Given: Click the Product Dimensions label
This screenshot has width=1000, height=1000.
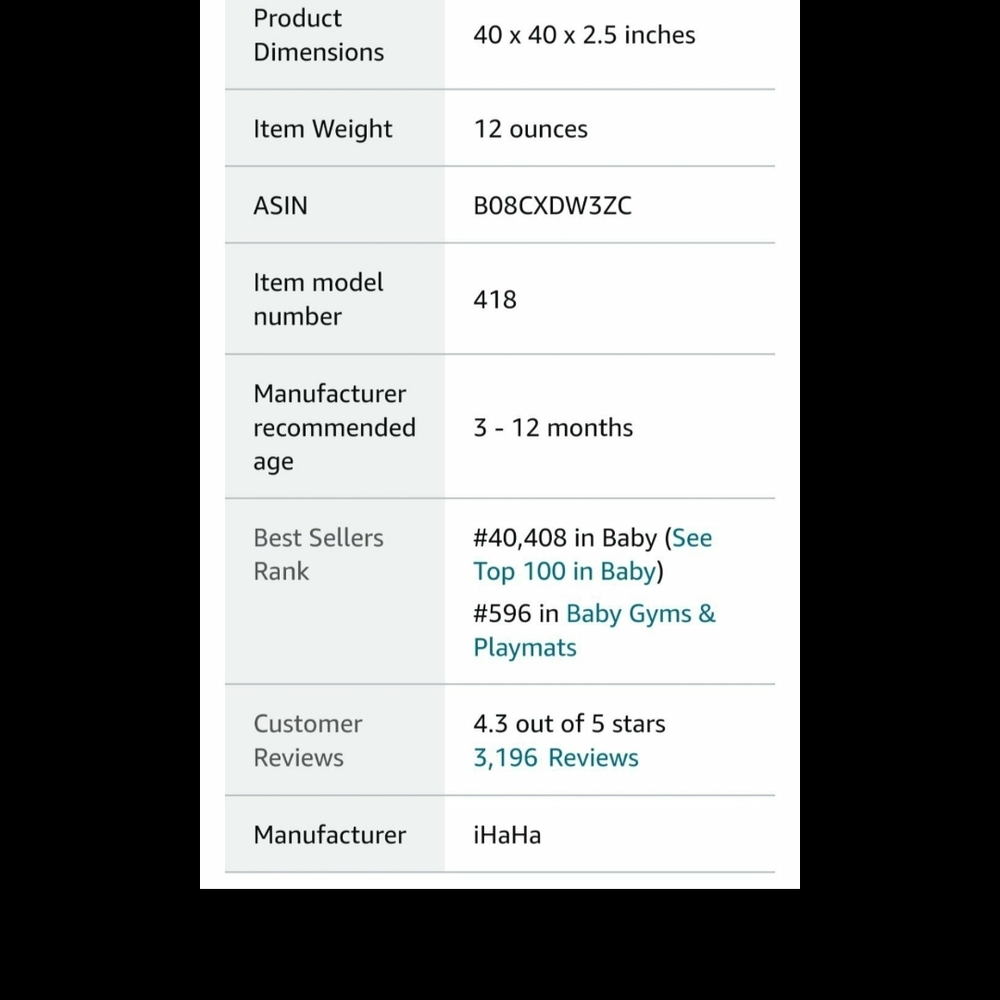Looking at the screenshot, I should (x=318, y=35).
